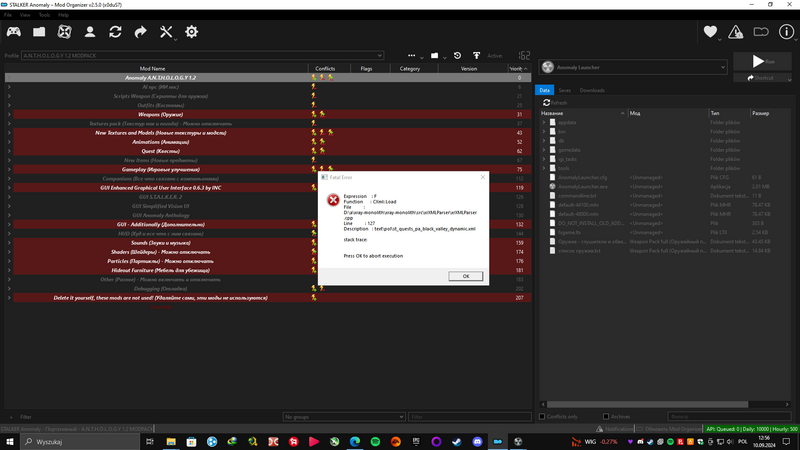Click the Windows taskbar search box
The image size is (800, 450).
[80, 441]
